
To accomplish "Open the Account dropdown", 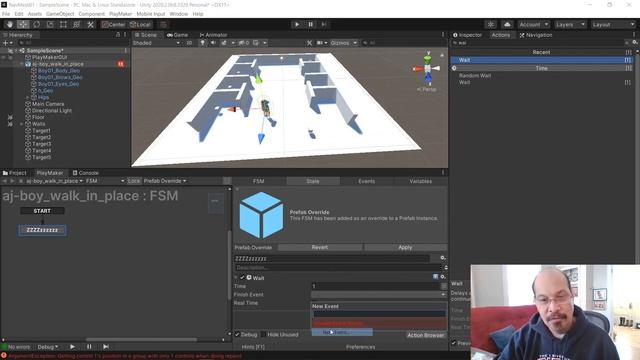I will pos(533,24).
